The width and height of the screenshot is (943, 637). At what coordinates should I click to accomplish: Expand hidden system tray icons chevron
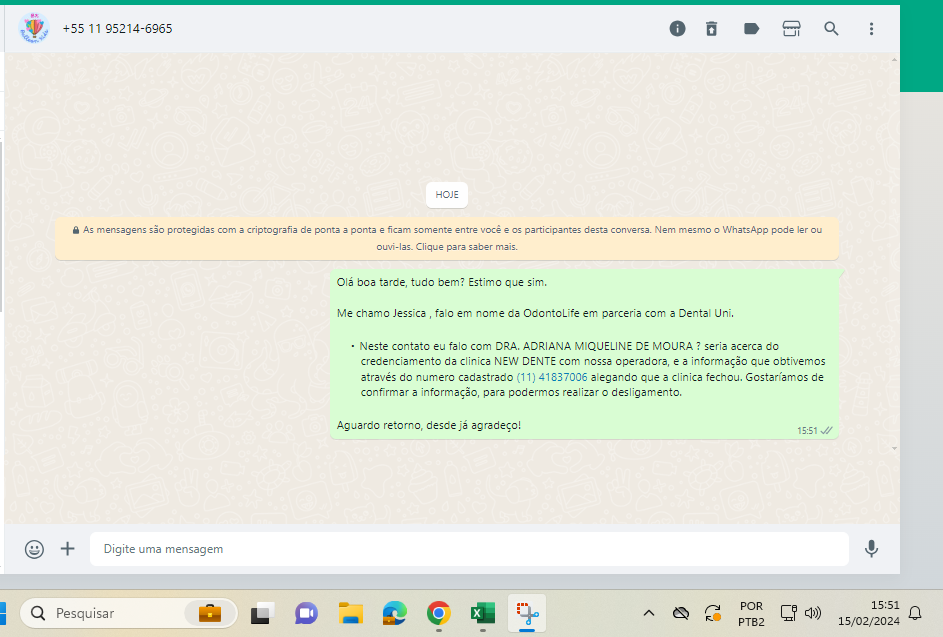click(649, 613)
